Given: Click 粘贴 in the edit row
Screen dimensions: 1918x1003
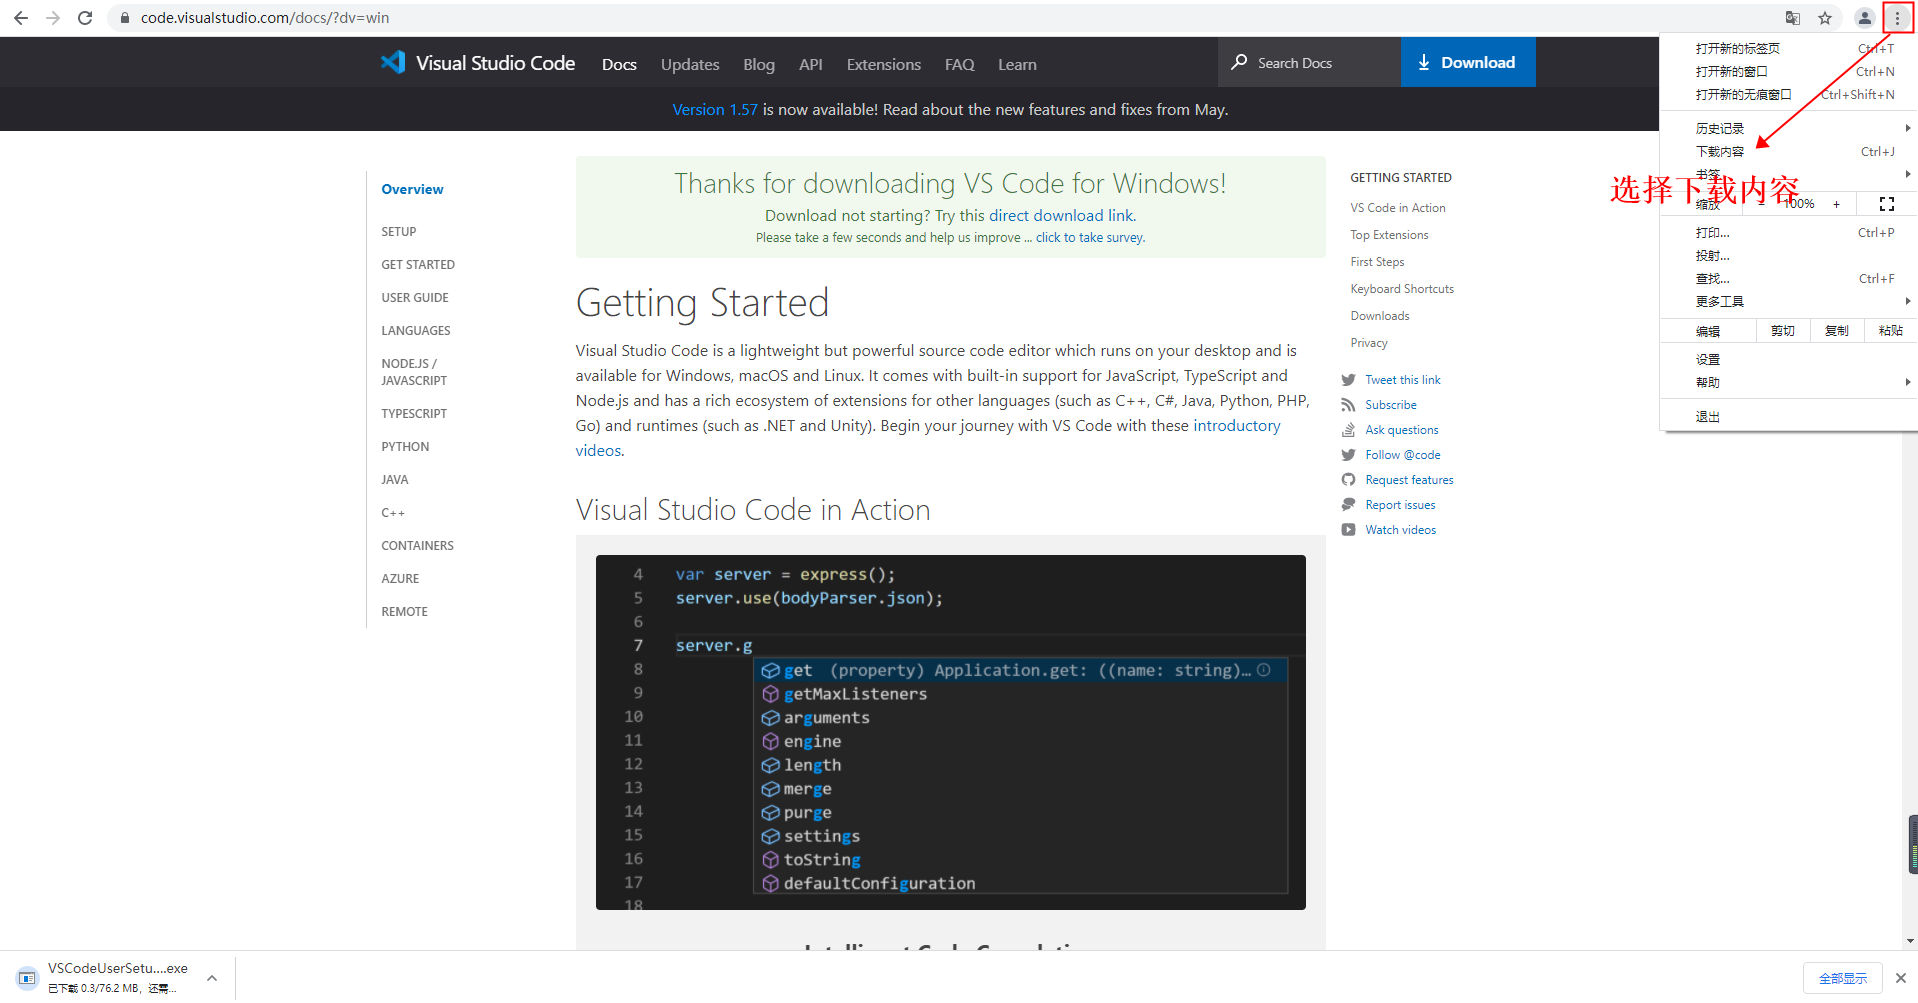Looking at the screenshot, I should point(1890,330).
